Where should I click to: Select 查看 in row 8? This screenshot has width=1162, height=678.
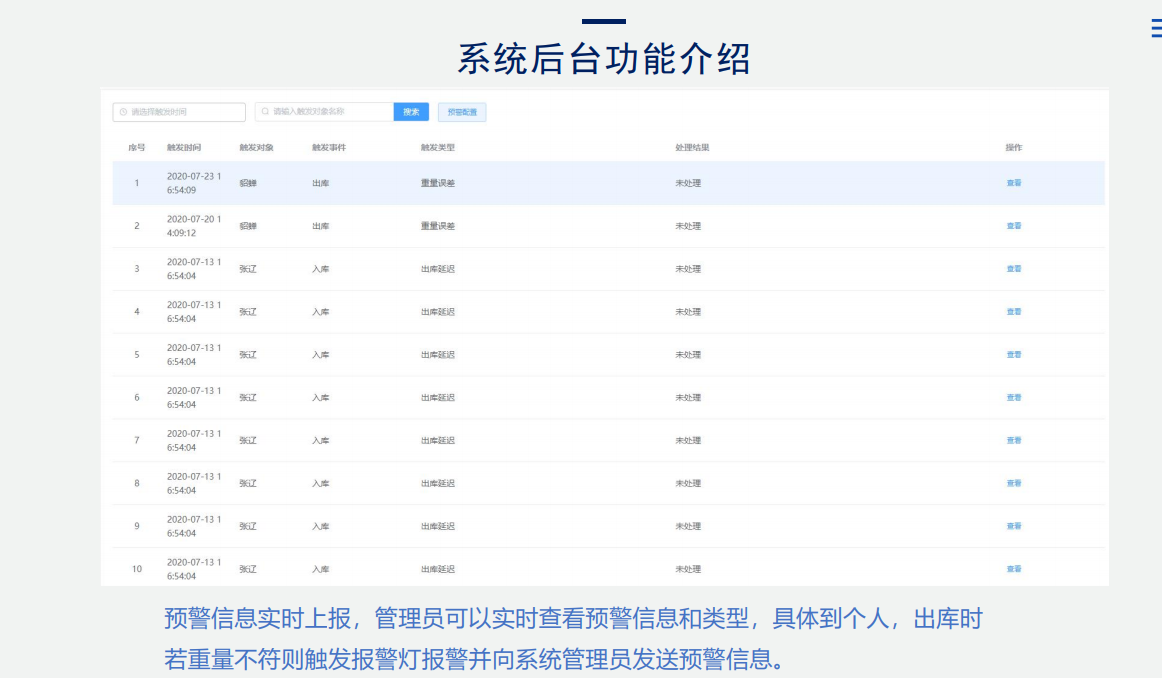pos(1014,483)
